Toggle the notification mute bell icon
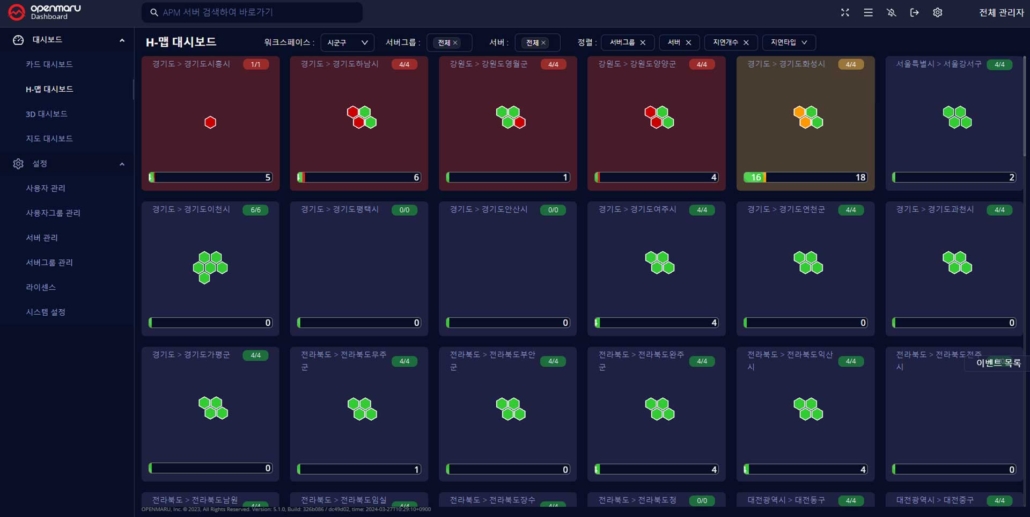 click(891, 12)
